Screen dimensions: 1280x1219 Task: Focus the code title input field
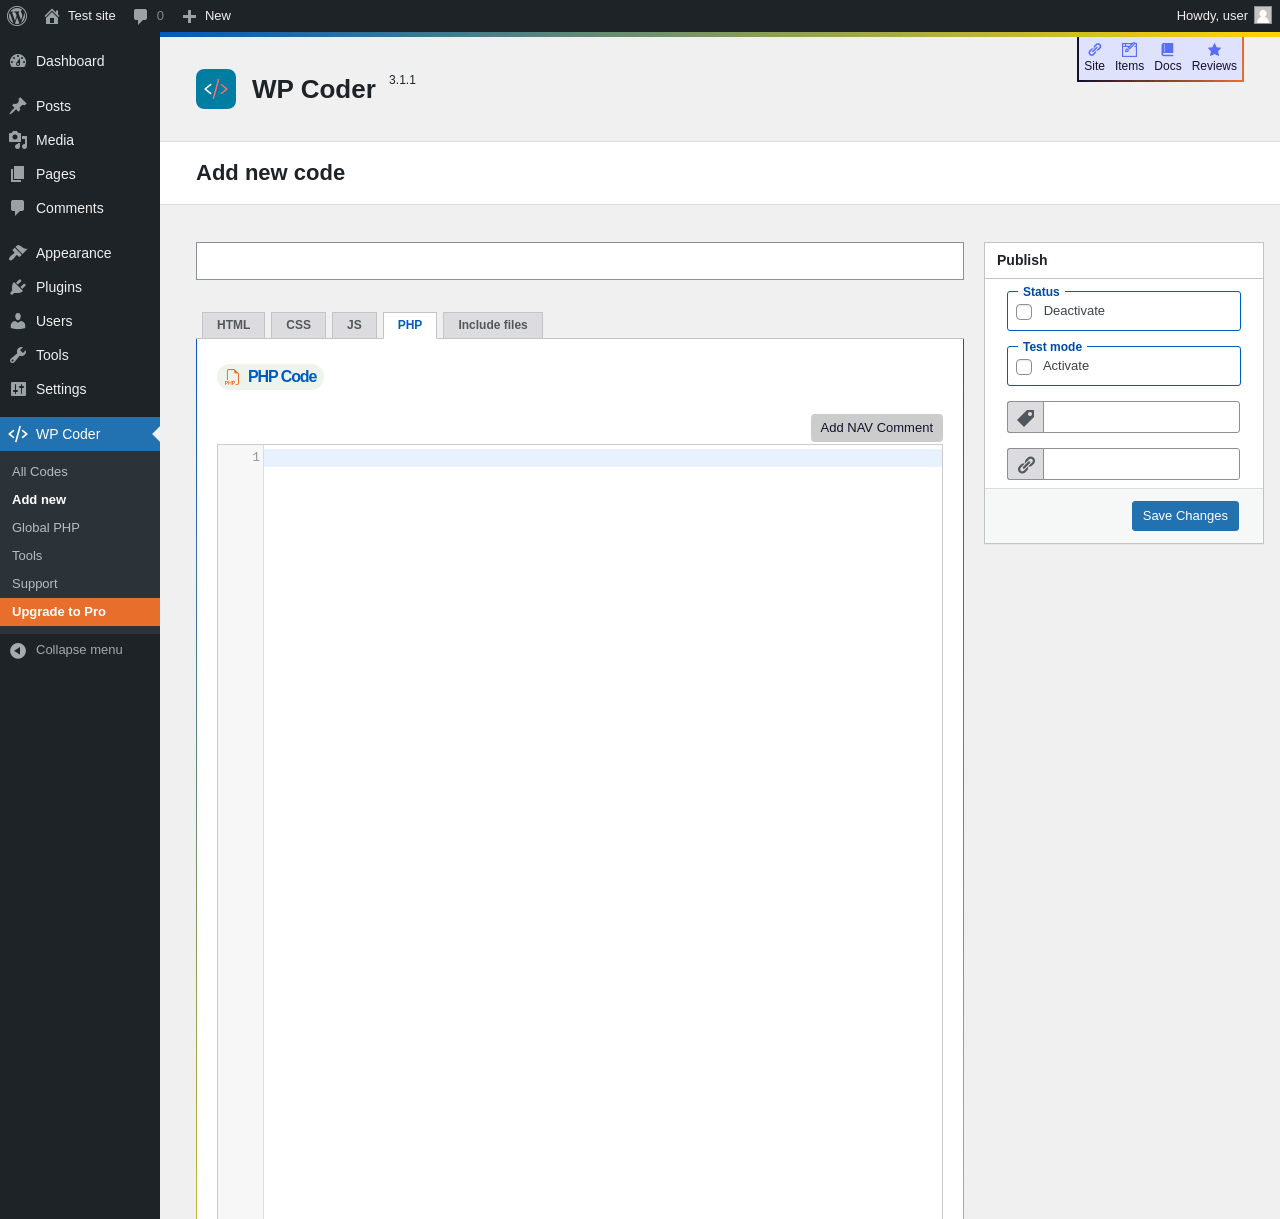580,261
